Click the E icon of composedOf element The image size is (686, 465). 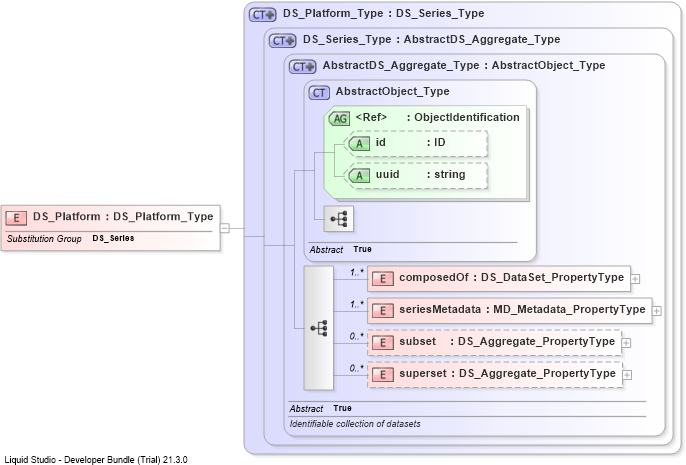point(383,278)
